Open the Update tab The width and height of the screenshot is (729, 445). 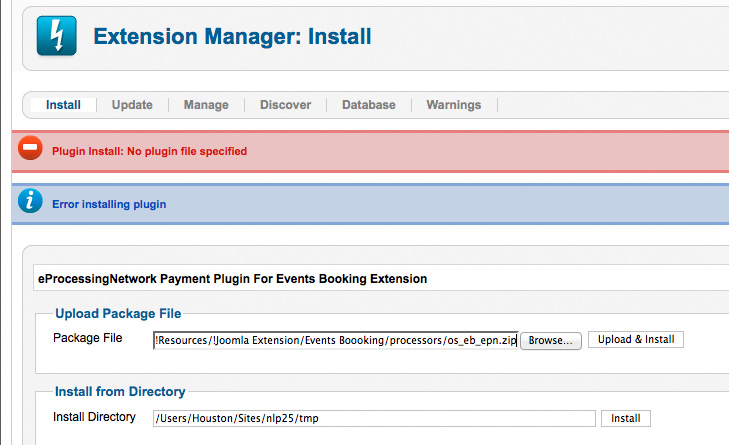(132, 105)
